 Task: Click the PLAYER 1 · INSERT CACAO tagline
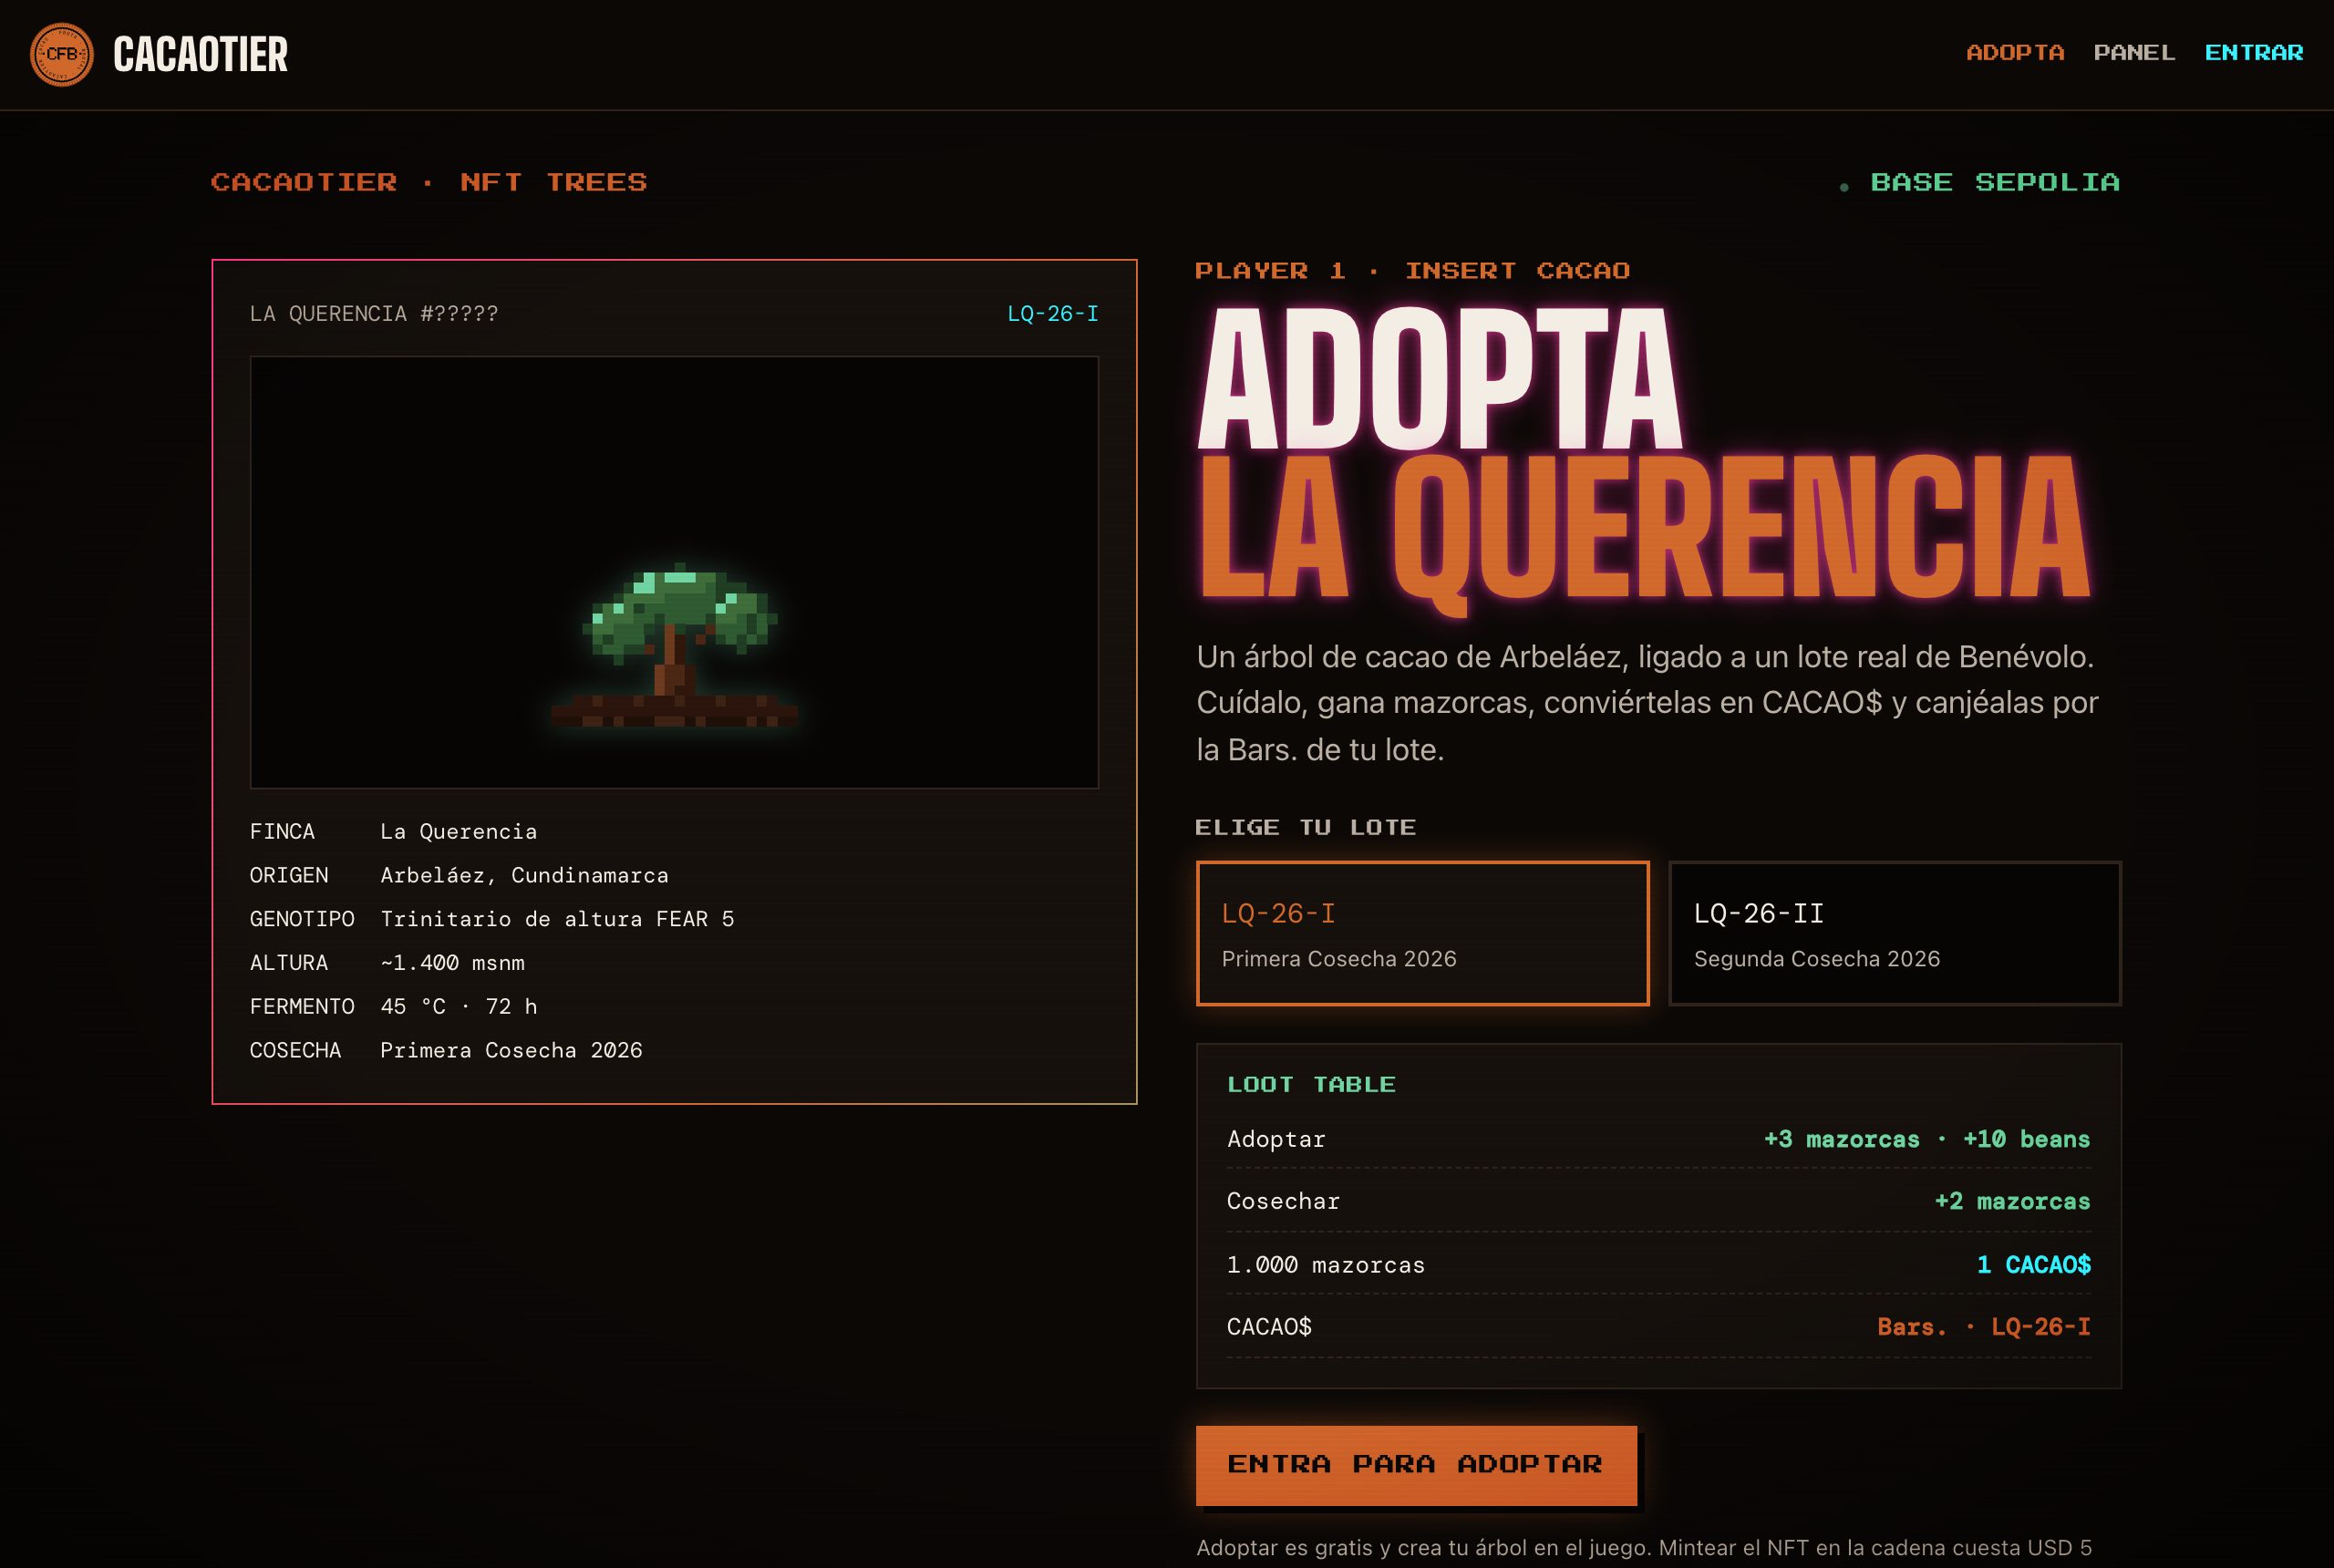click(1413, 271)
